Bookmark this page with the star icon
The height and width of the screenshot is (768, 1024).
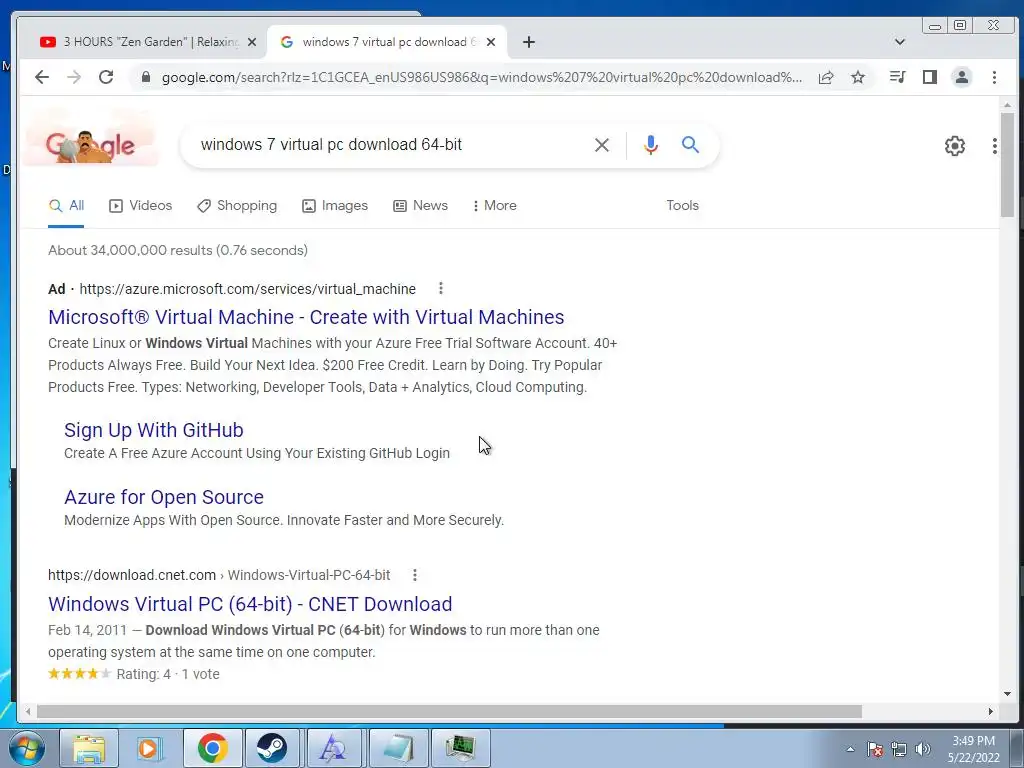(858, 77)
